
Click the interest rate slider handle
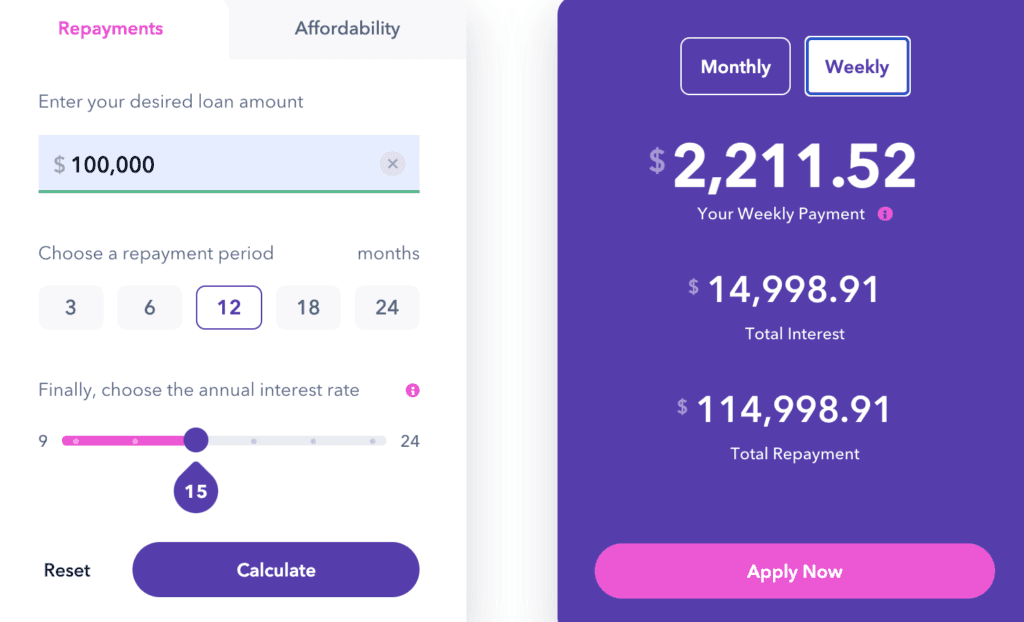point(196,440)
